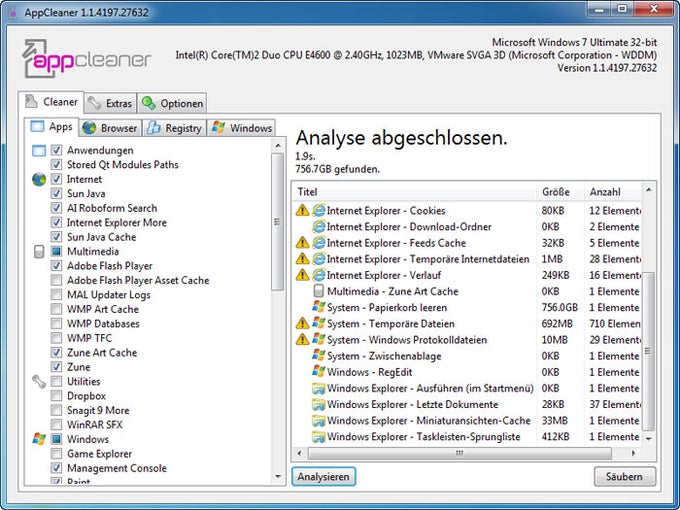Screen dimensions: 680x510
Task: Click results horizontal scrollbar left arrow
Action: click(x=299, y=453)
